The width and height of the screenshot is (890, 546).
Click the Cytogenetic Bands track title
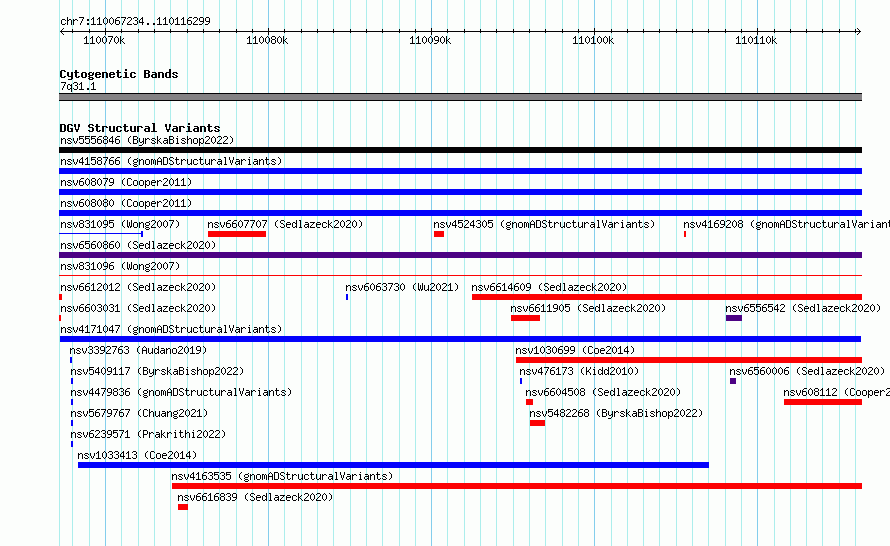click(119, 74)
